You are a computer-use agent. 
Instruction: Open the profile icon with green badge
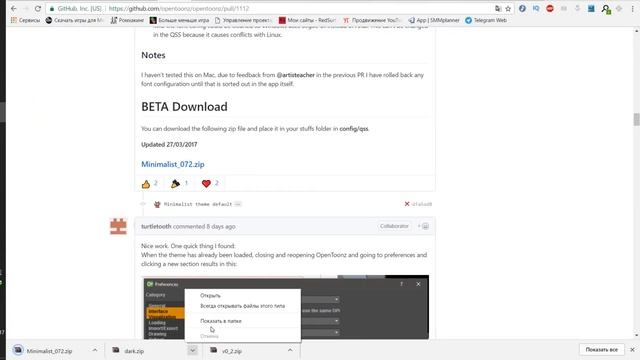coord(606,9)
